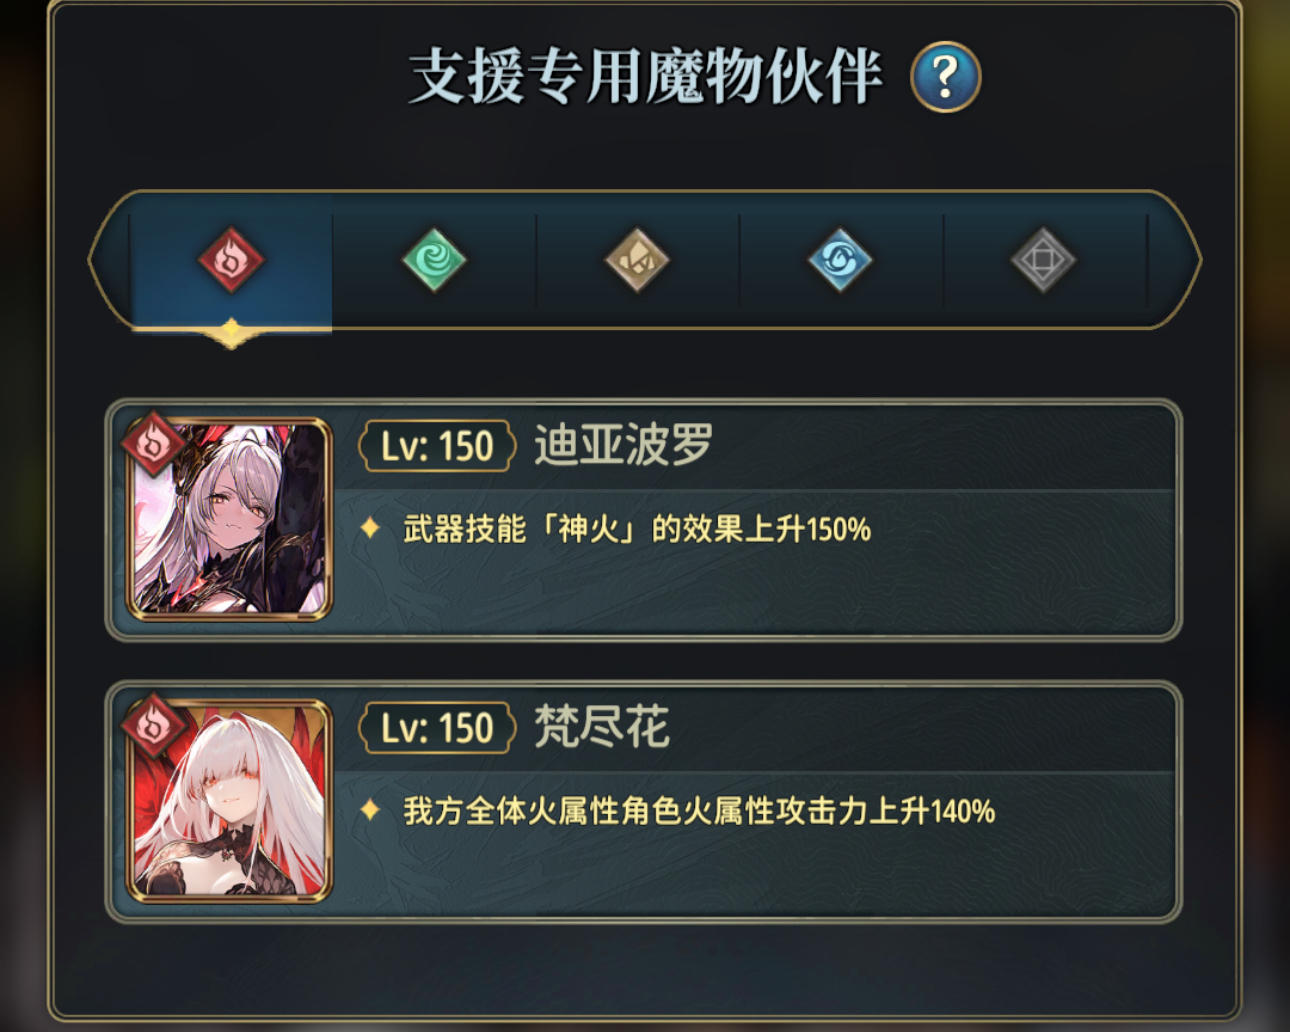Select the 迪亚波罗 name label
Image resolution: width=1290 pixels, height=1032 pixels.
[x=623, y=445]
